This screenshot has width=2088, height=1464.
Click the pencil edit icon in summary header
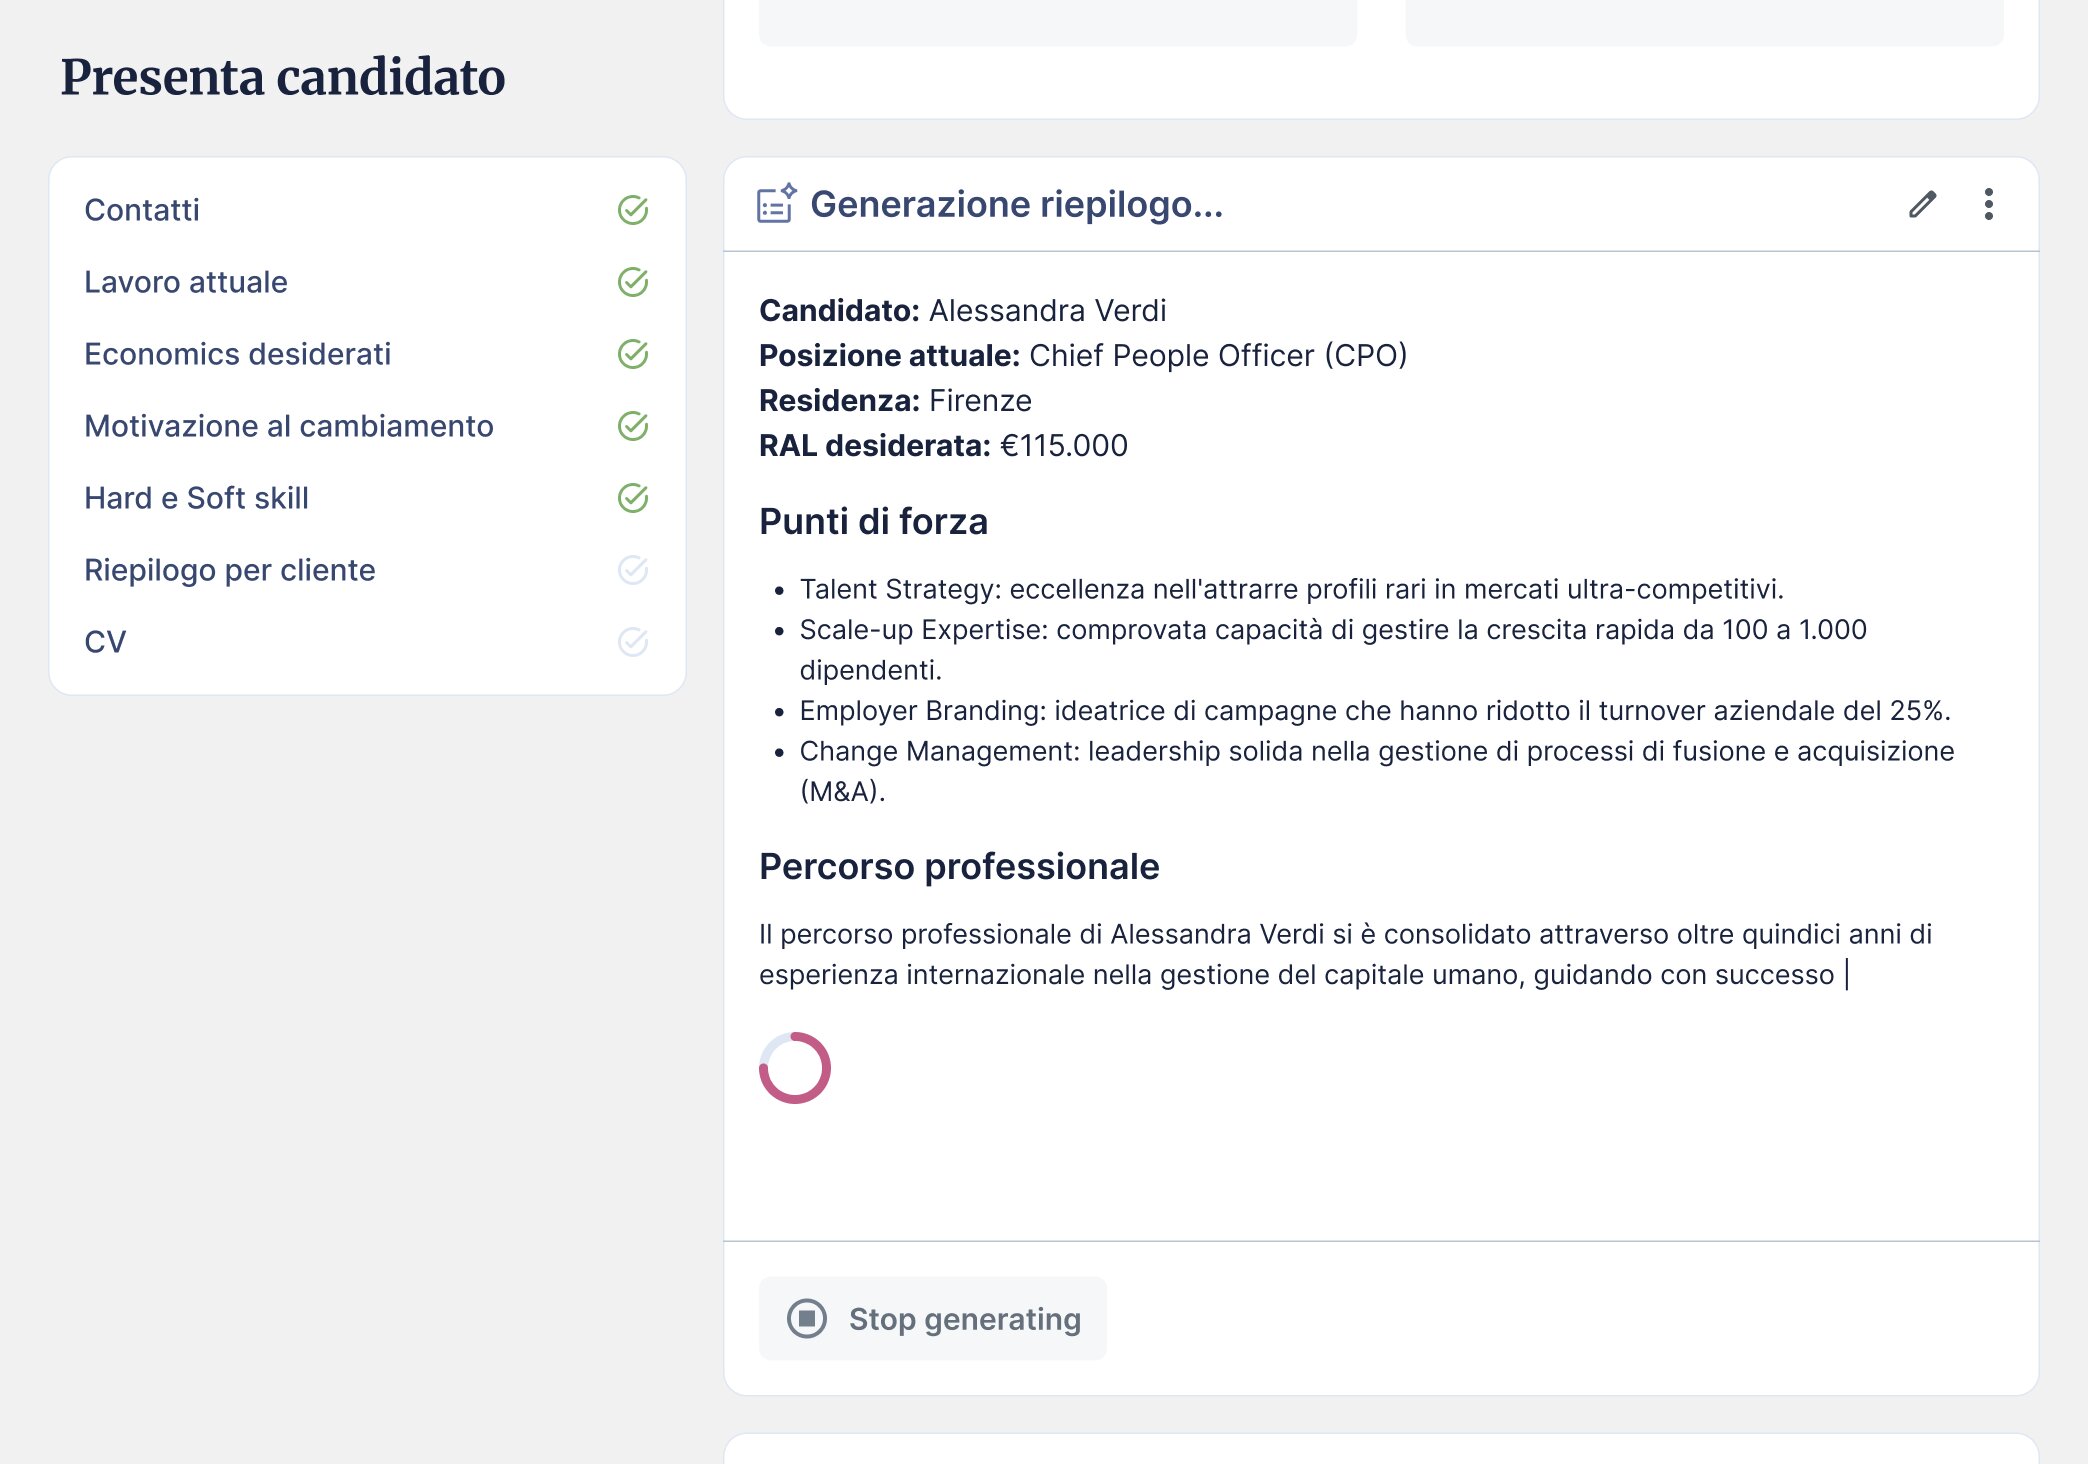click(x=1922, y=204)
